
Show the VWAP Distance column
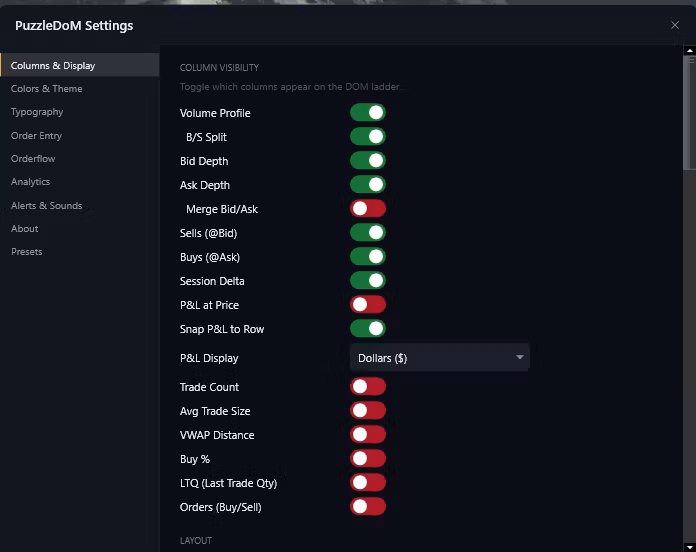click(368, 434)
